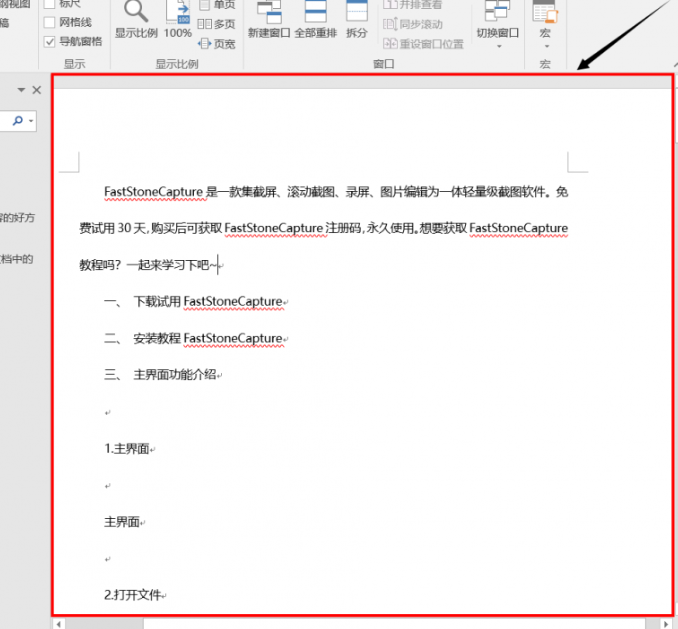
Task: Open the 显示比例 zoom dialog
Action: pos(136,19)
